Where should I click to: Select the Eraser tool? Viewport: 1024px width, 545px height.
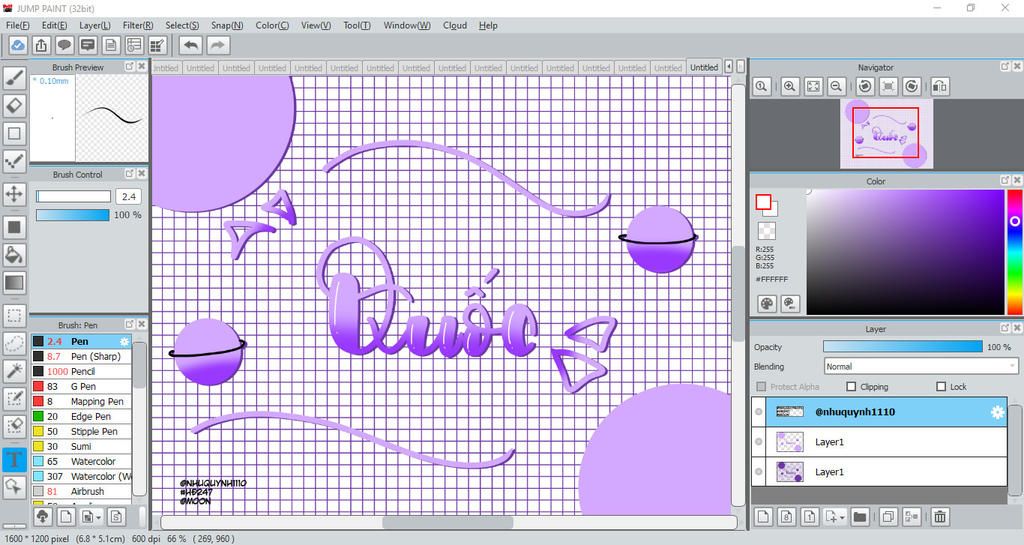[x=14, y=105]
